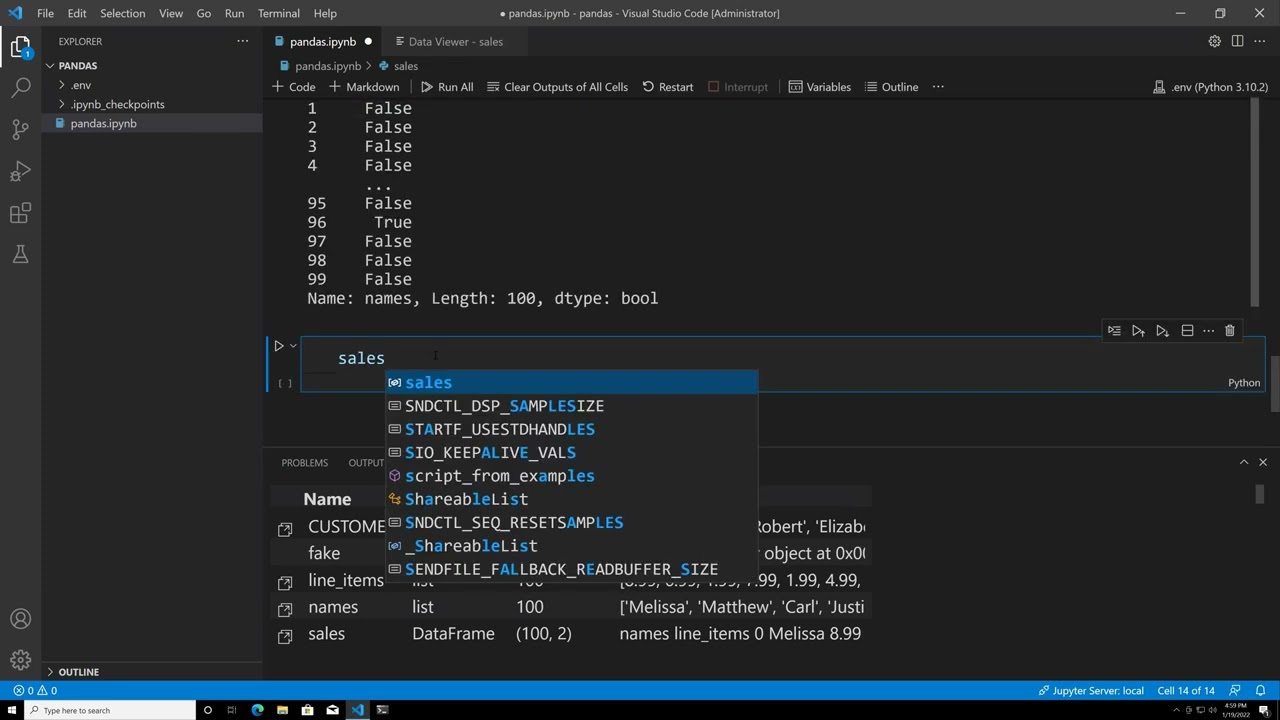This screenshot has height=720, width=1280.
Task: Expand the .ipynb_checkpoints folder
Action: (x=117, y=104)
